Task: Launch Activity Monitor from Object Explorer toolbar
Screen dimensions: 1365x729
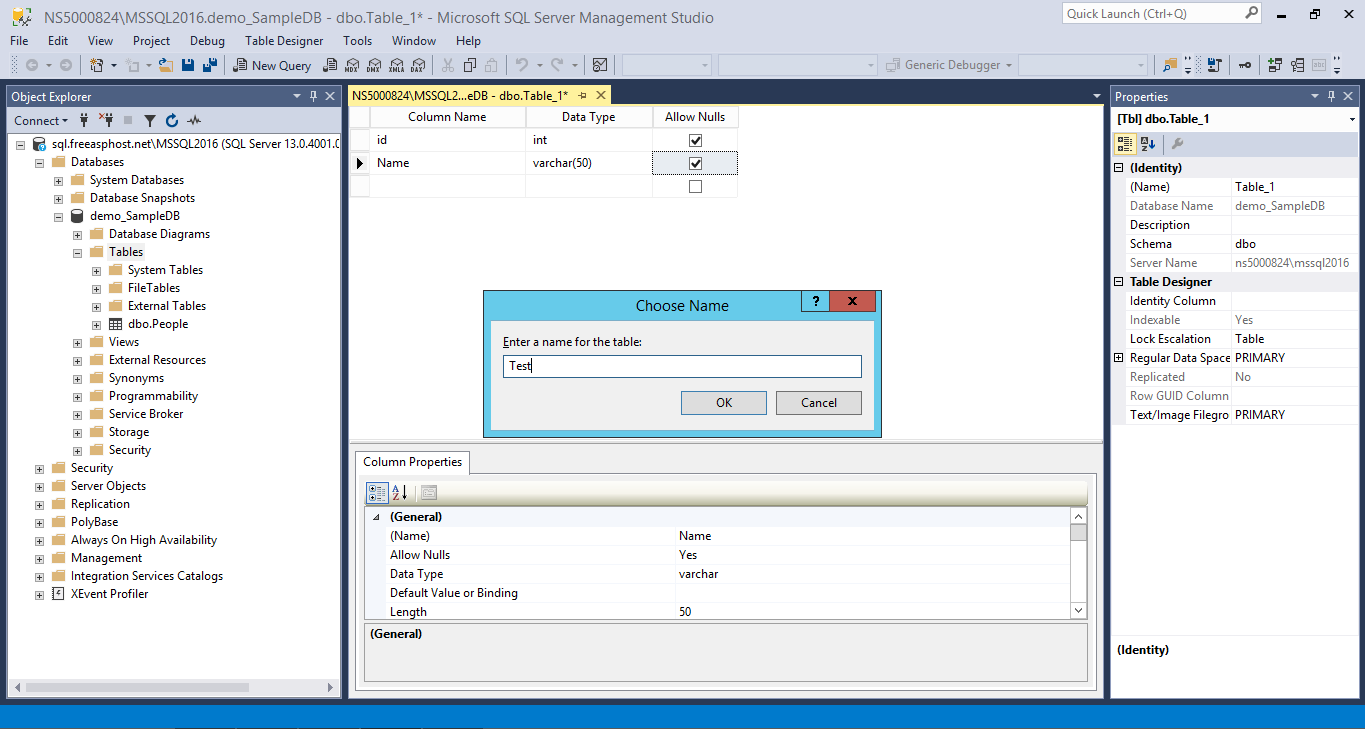Action: pos(193,119)
